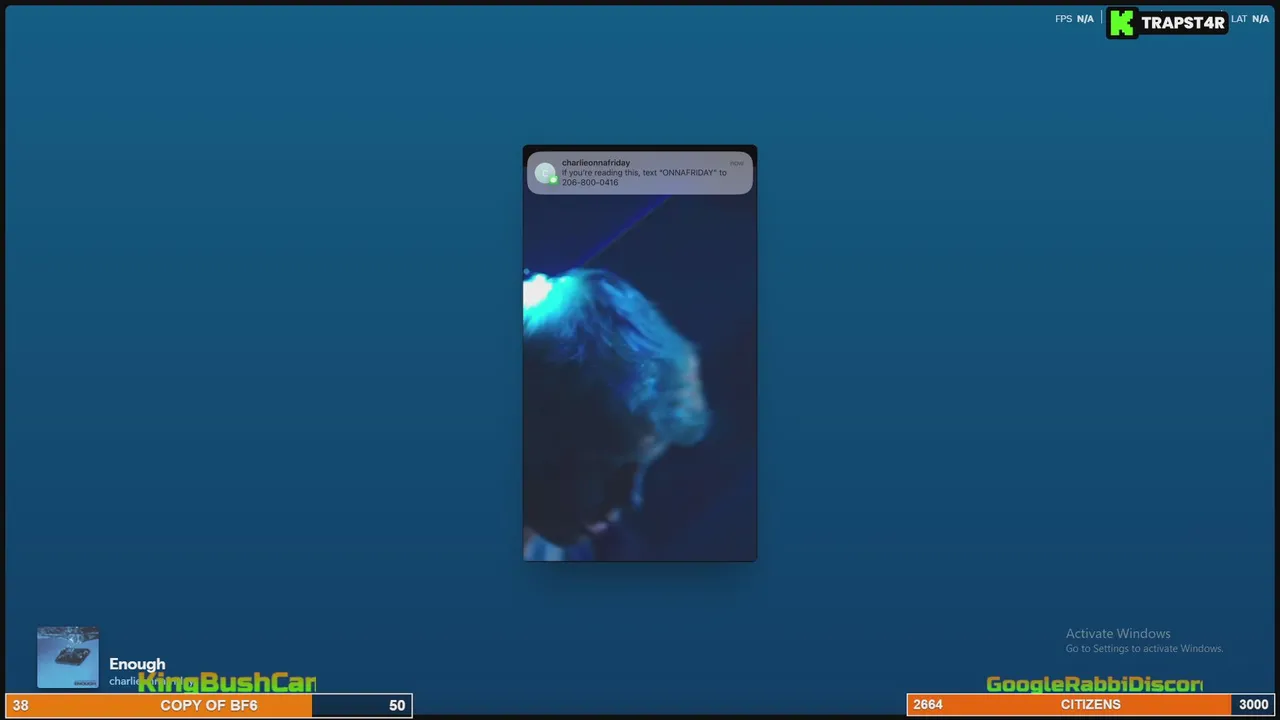Click the 'Enough' album cover thumbnail
The width and height of the screenshot is (1280, 720).
pyautogui.click(x=68, y=657)
